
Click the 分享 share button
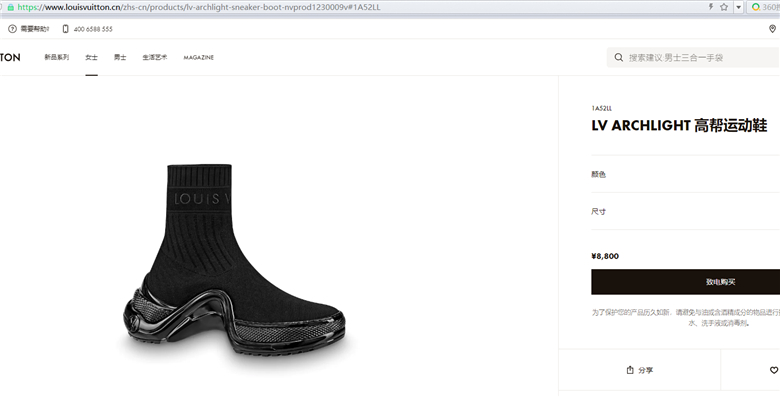point(639,370)
